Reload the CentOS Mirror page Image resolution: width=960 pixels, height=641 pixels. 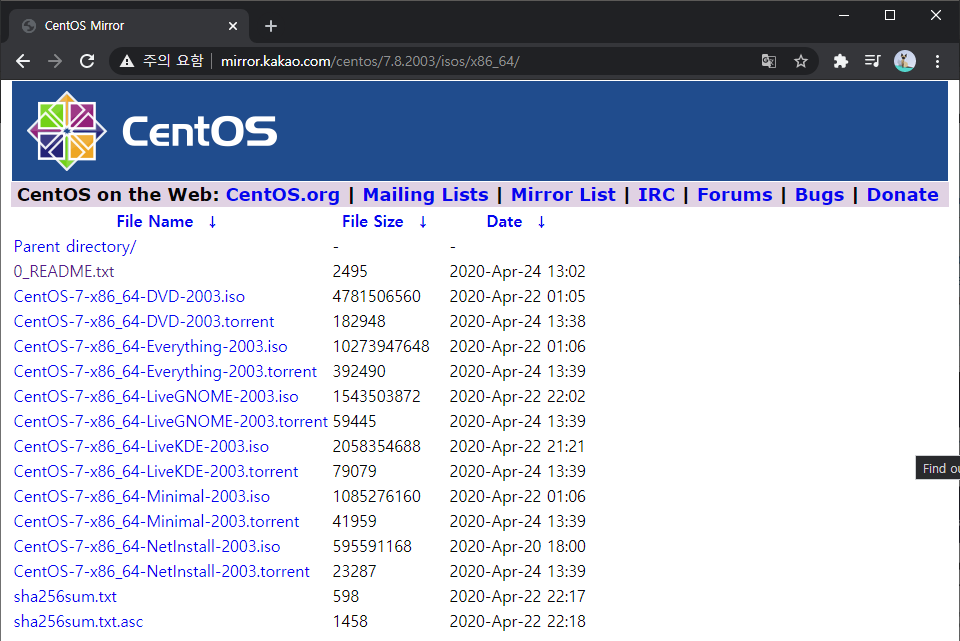[x=87, y=61]
